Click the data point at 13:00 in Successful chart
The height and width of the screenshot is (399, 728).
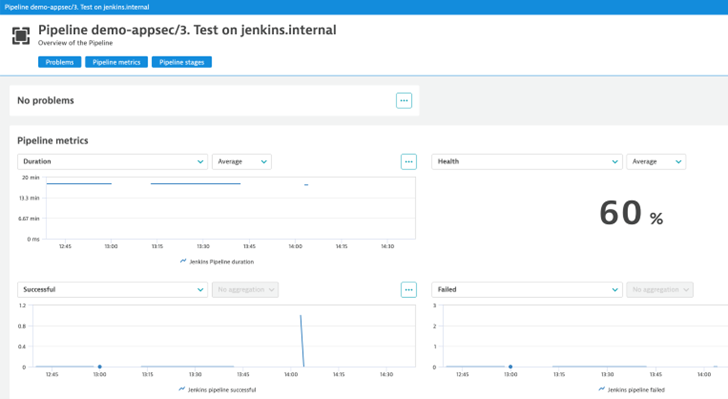point(100,366)
